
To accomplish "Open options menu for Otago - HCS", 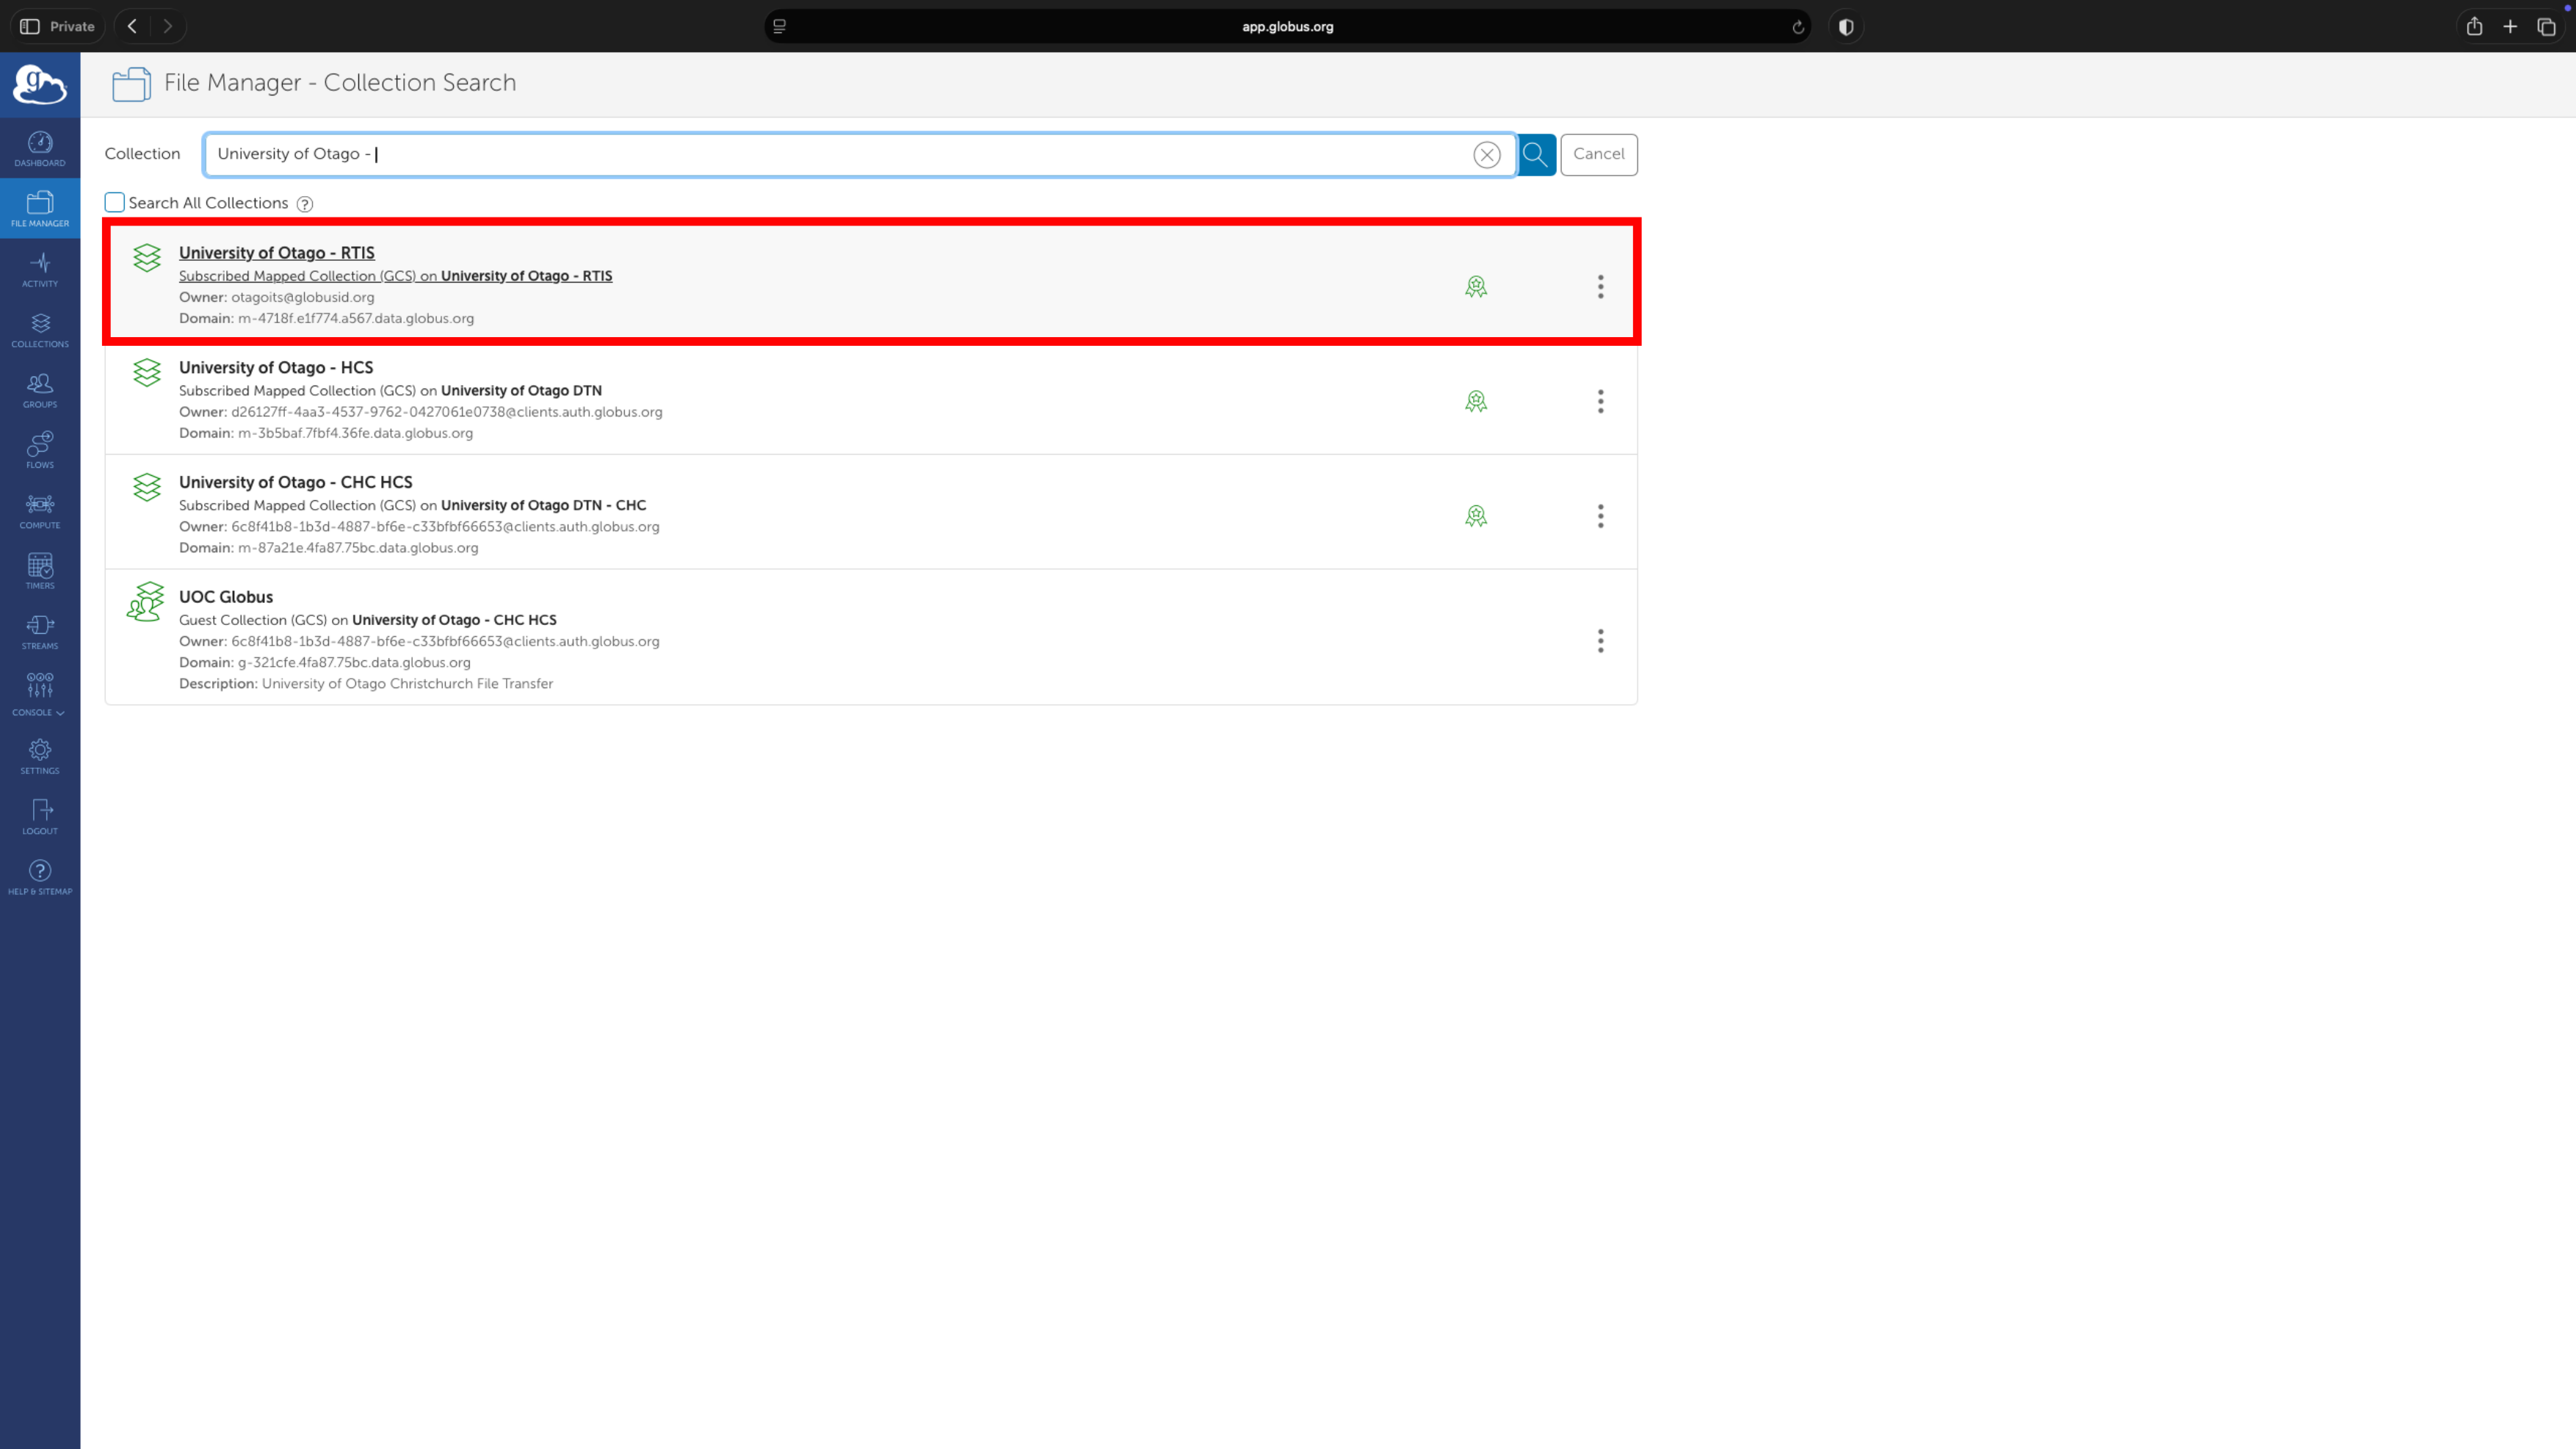I will 1600,402.
